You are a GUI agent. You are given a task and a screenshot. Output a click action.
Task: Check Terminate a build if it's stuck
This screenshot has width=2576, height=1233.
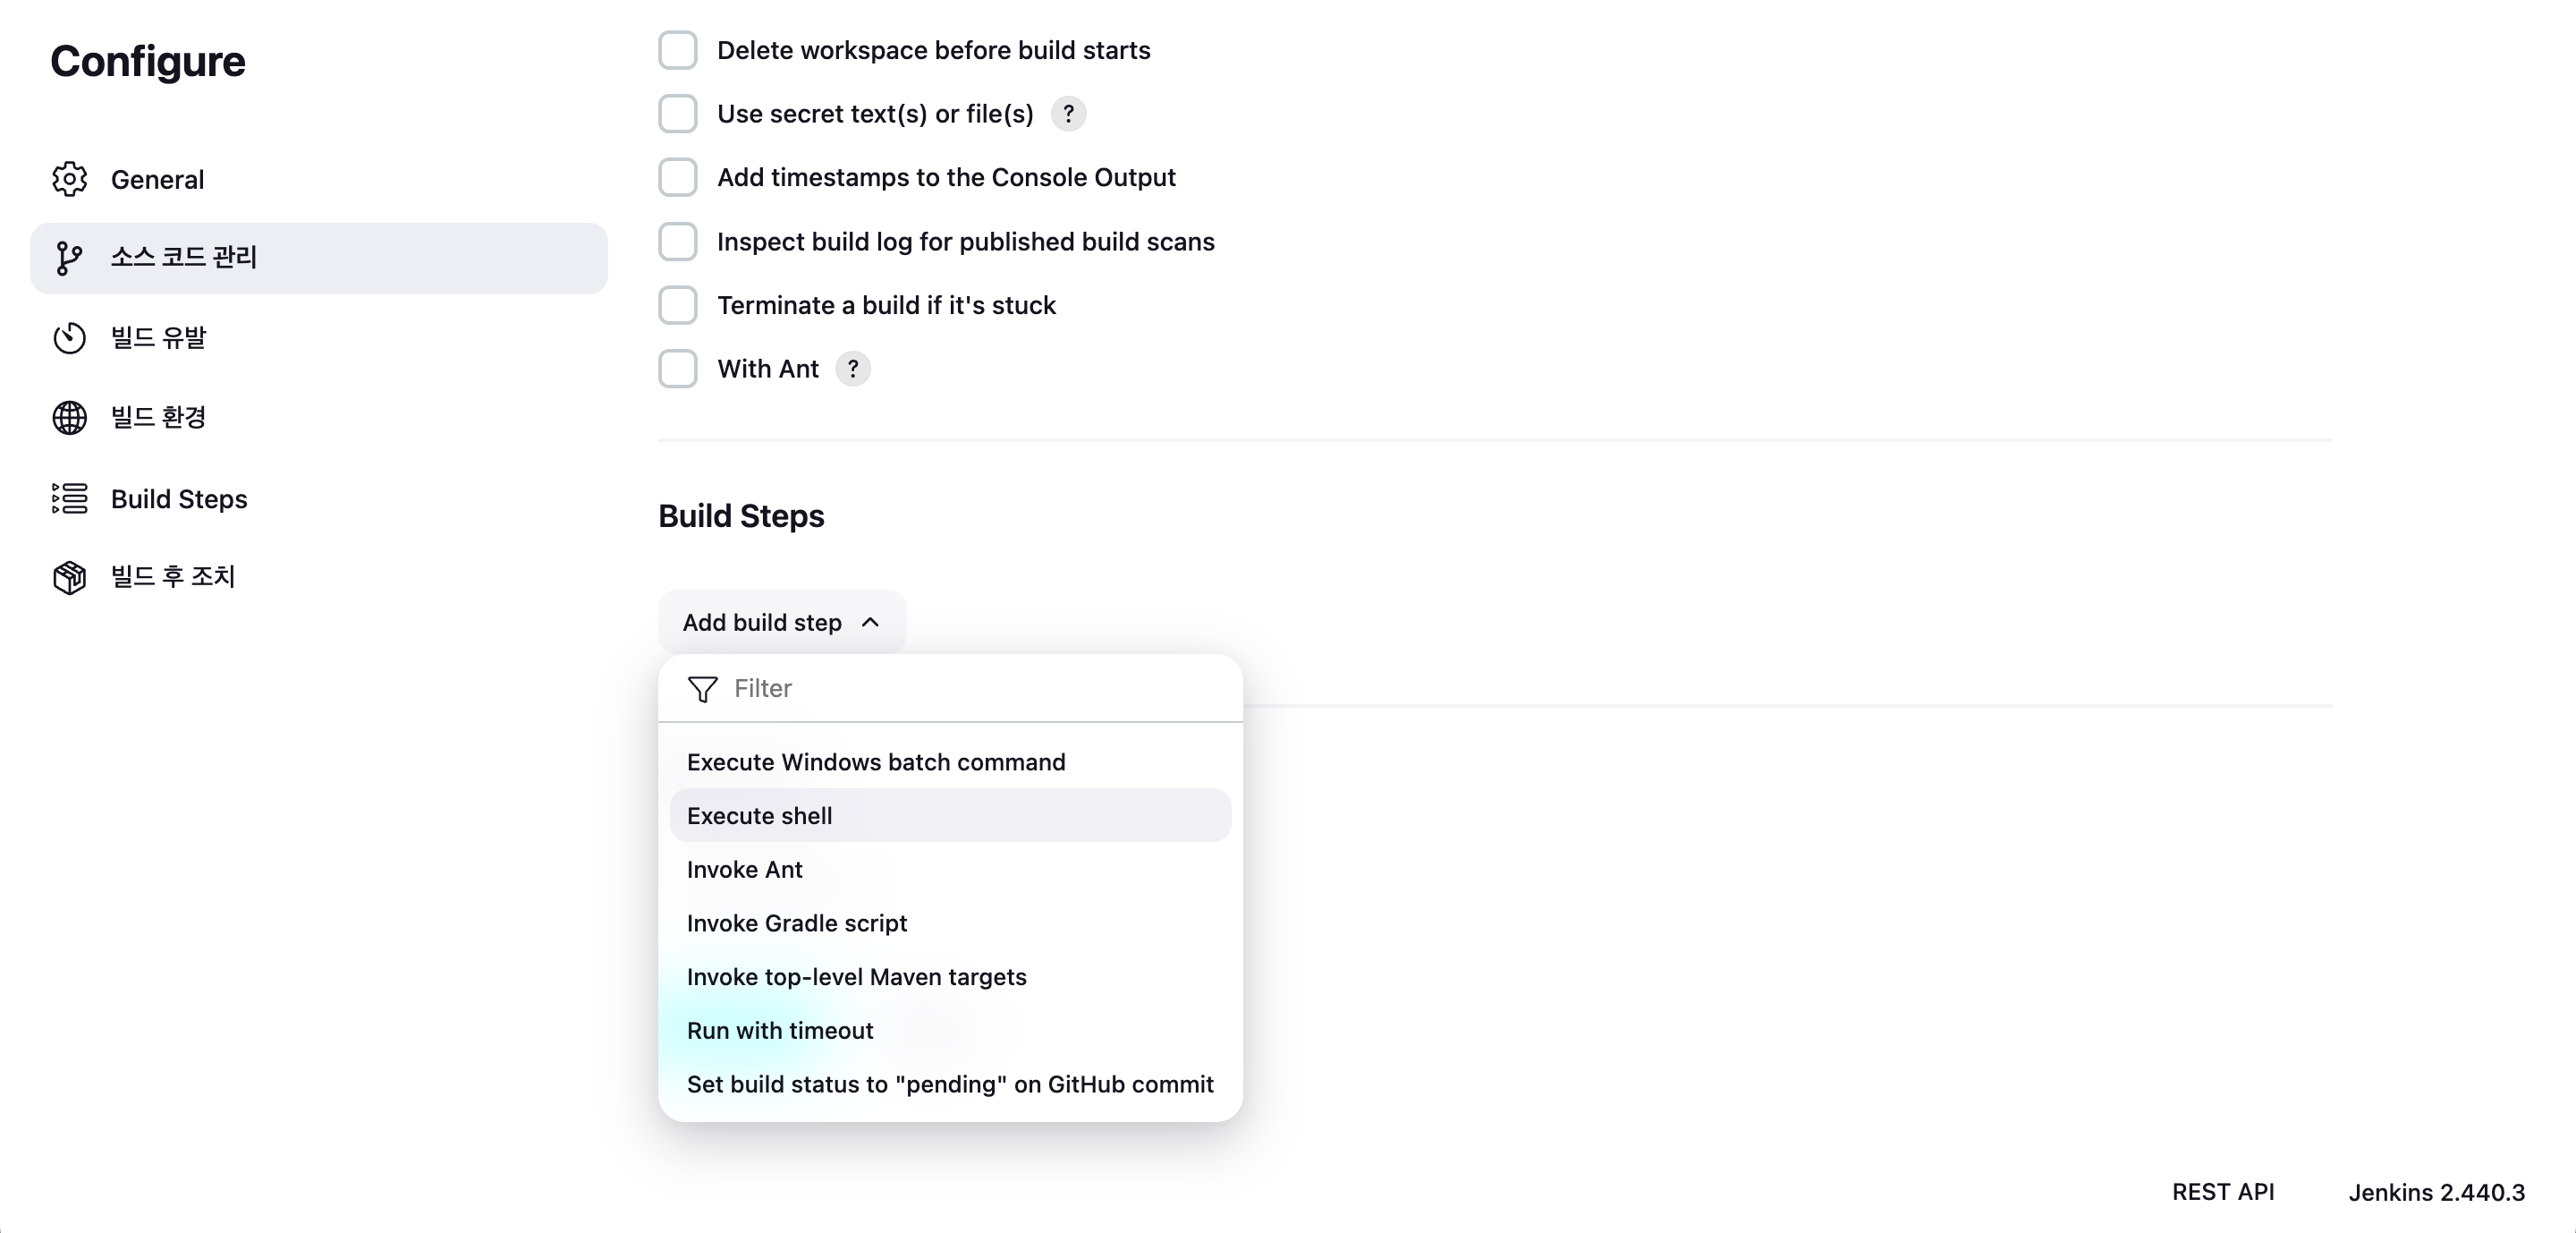point(677,305)
